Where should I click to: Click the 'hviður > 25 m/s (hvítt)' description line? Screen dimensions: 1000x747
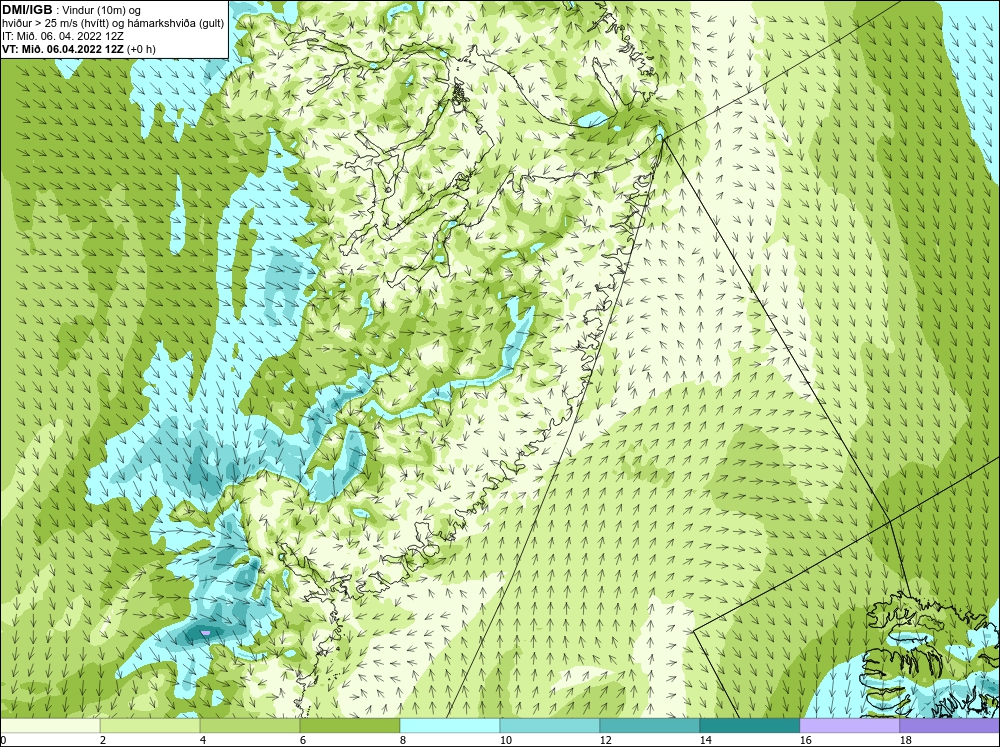click(113, 24)
